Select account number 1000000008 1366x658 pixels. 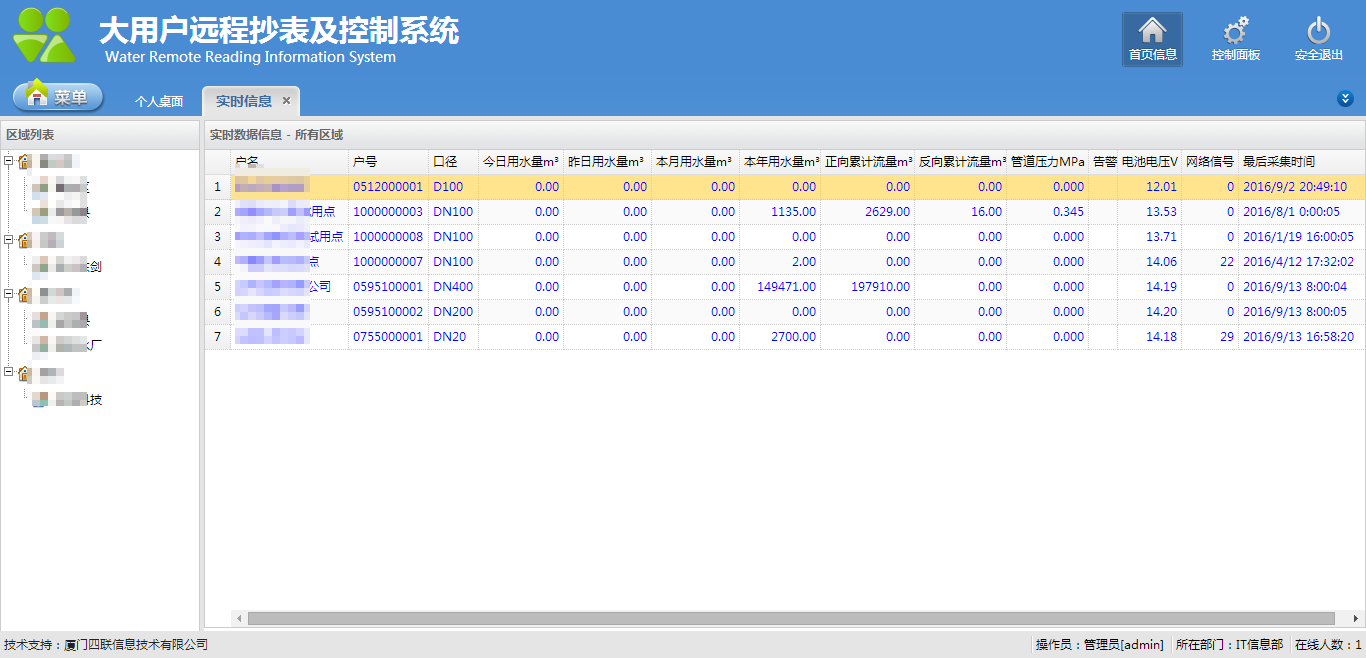[388, 237]
